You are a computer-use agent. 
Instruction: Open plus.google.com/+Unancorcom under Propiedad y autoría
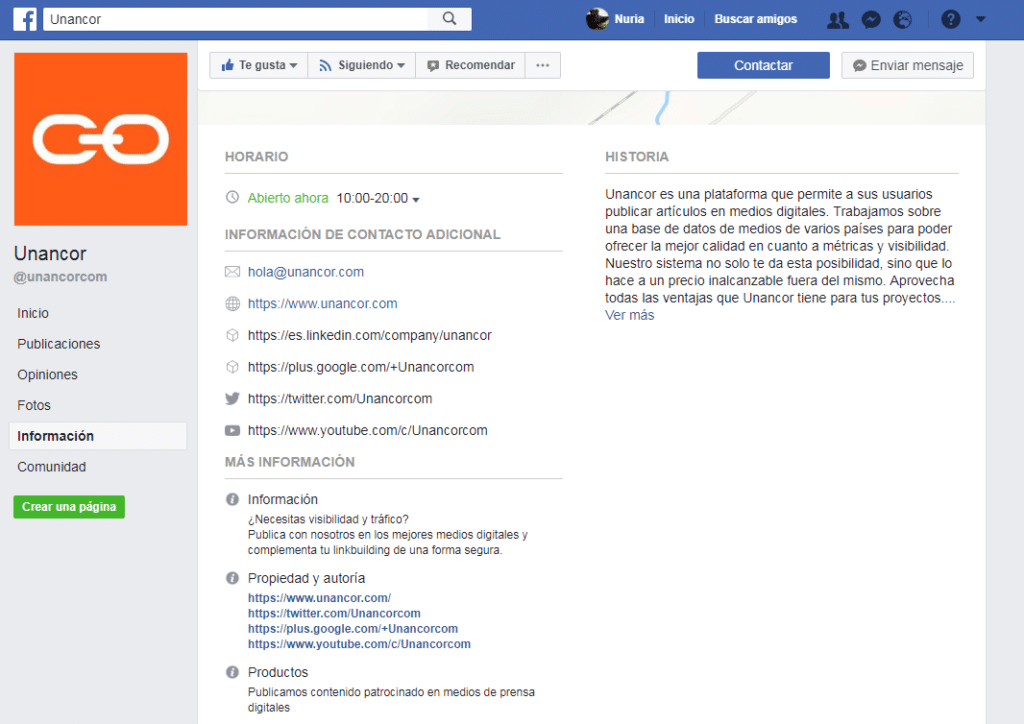[x=353, y=629]
